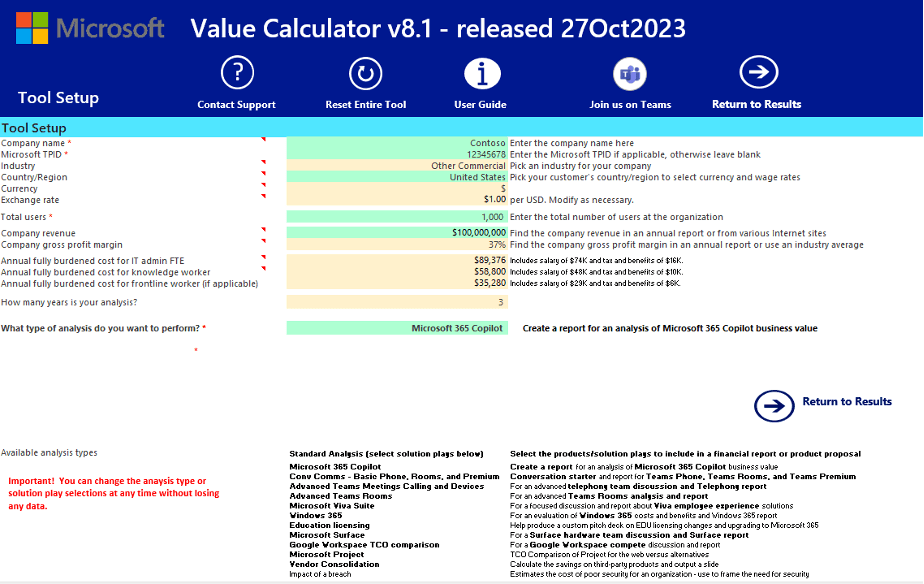The image size is (924, 584).
Task: Click the Join us on Teams icon
Action: pos(629,74)
